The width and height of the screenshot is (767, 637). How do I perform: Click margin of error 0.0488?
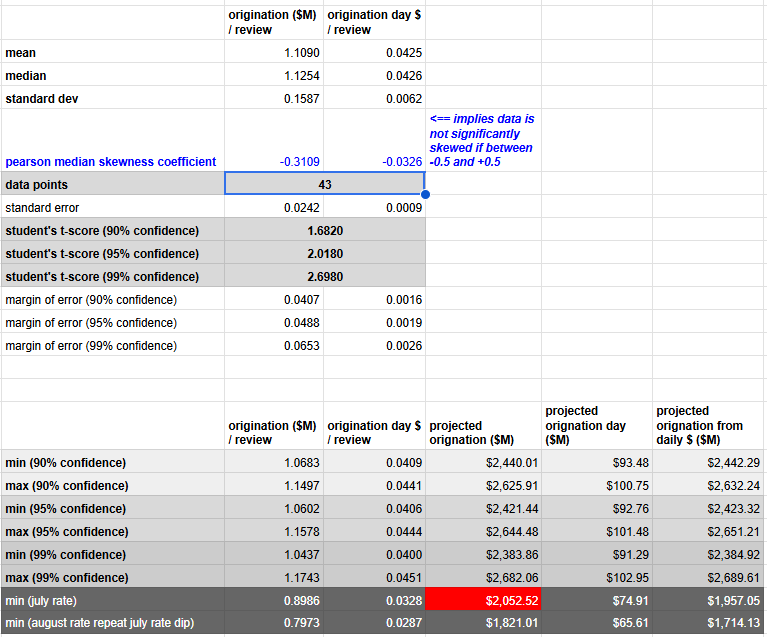[301, 322]
